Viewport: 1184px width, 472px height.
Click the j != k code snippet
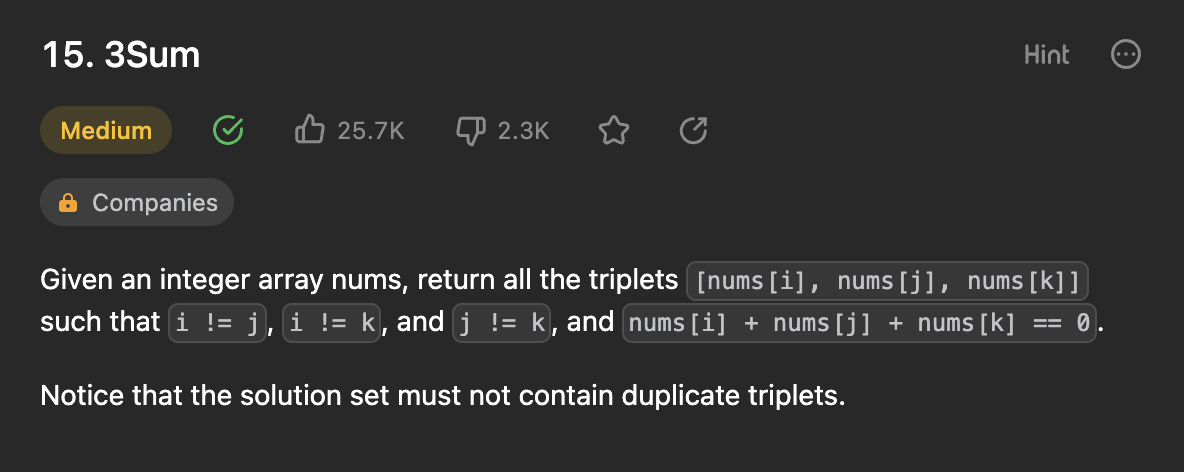[x=501, y=322]
